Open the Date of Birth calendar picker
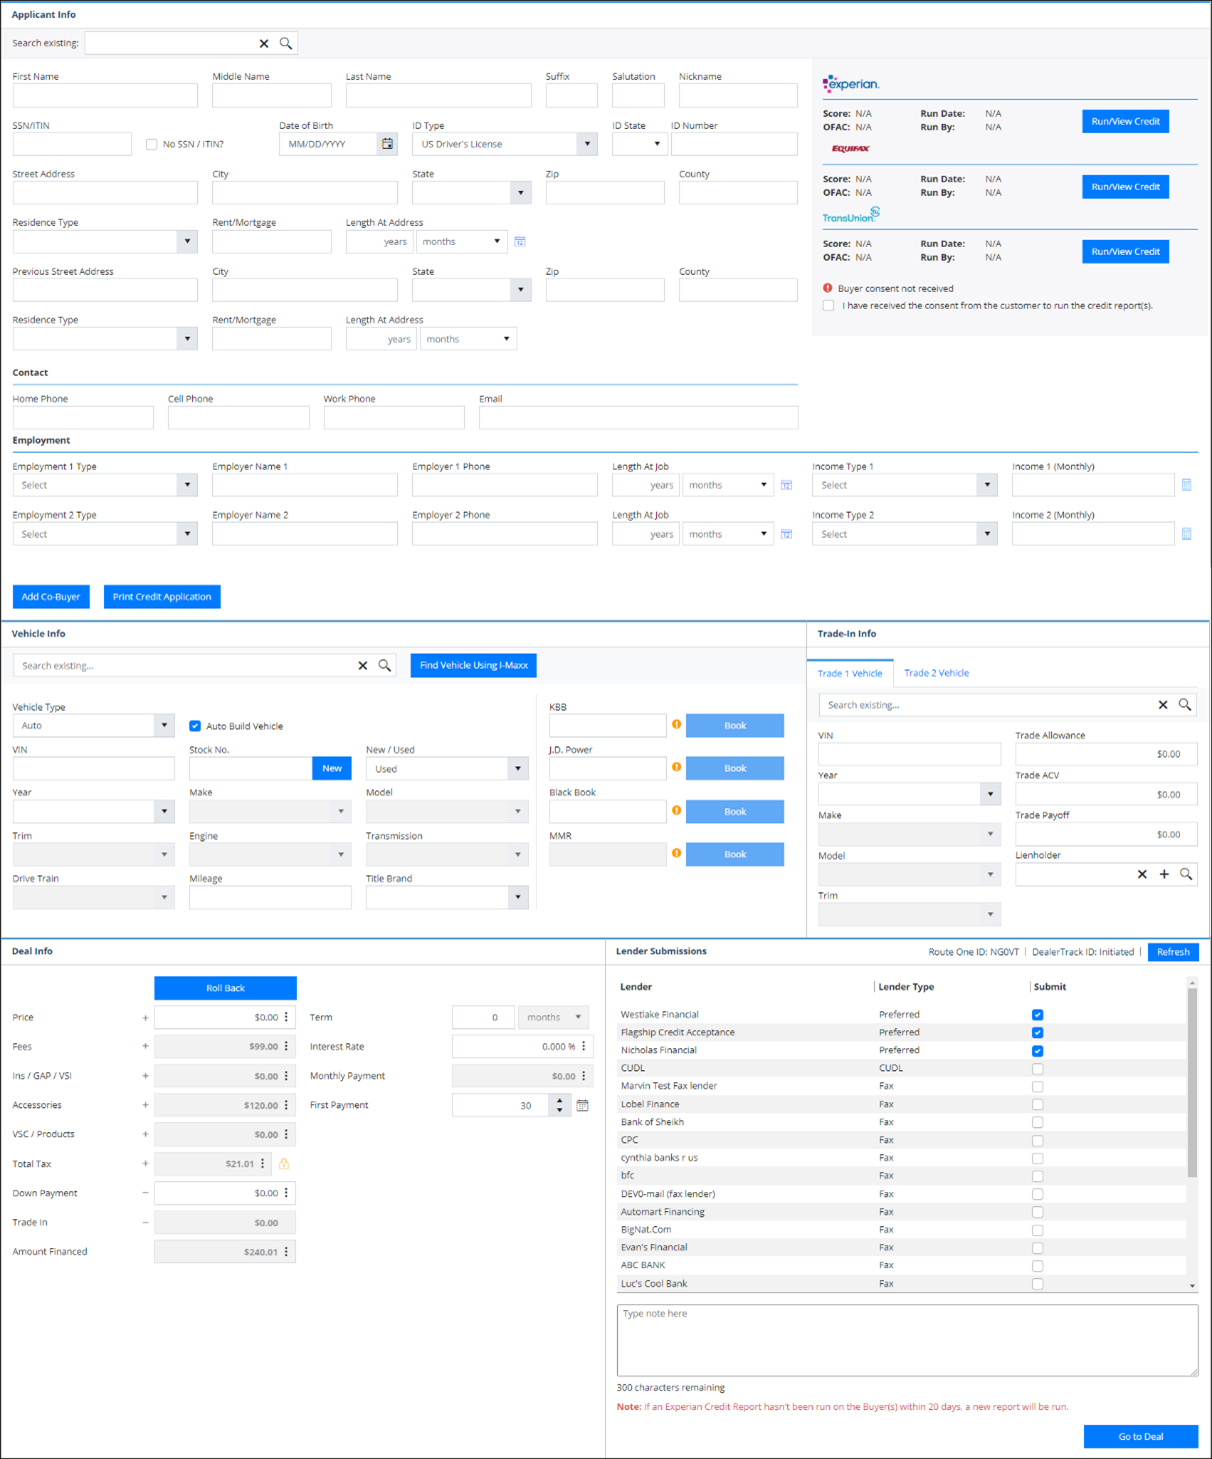1212x1459 pixels. click(x=387, y=143)
